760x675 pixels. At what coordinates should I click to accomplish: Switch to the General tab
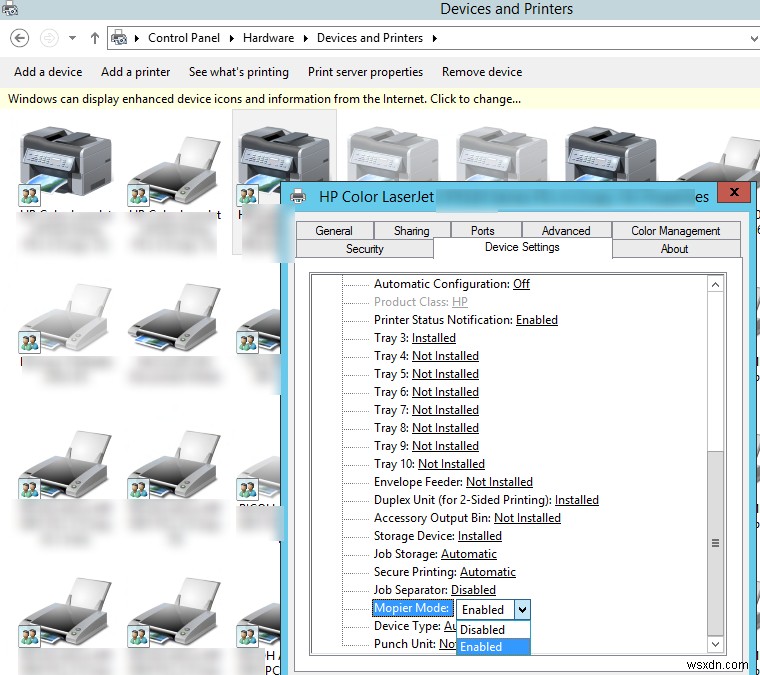coord(334,231)
